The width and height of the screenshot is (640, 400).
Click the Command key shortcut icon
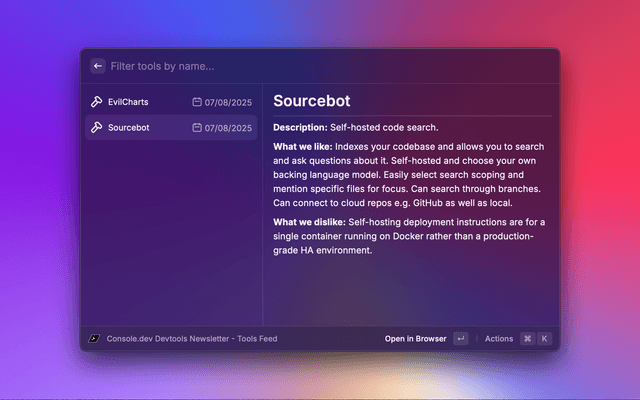pyautogui.click(x=527, y=339)
